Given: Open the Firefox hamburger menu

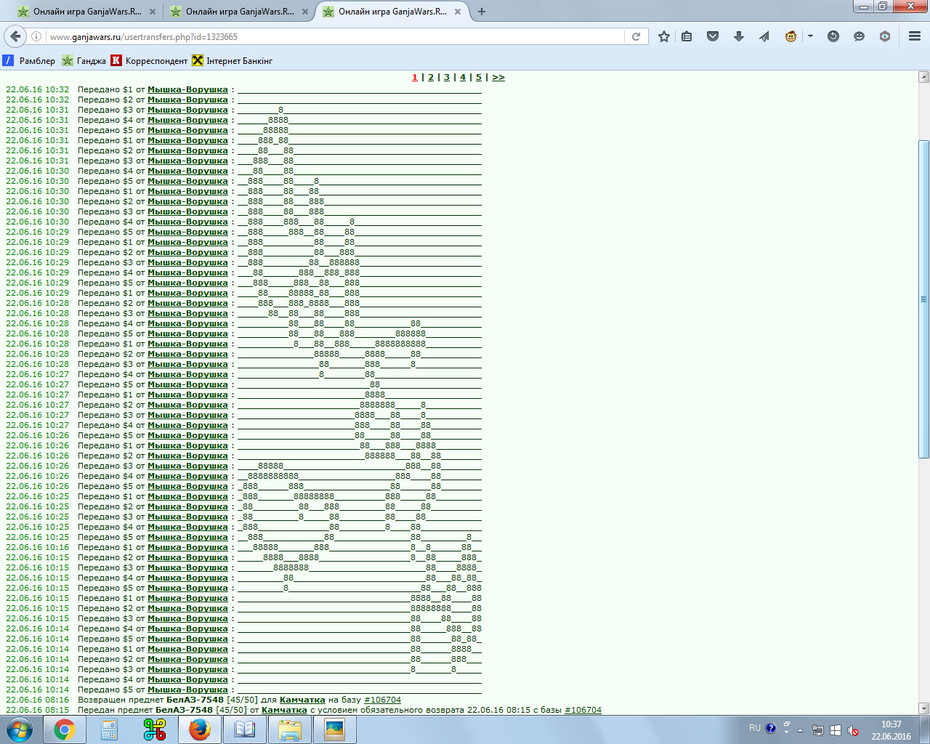Looking at the screenshot, I should tap(915, 37).
